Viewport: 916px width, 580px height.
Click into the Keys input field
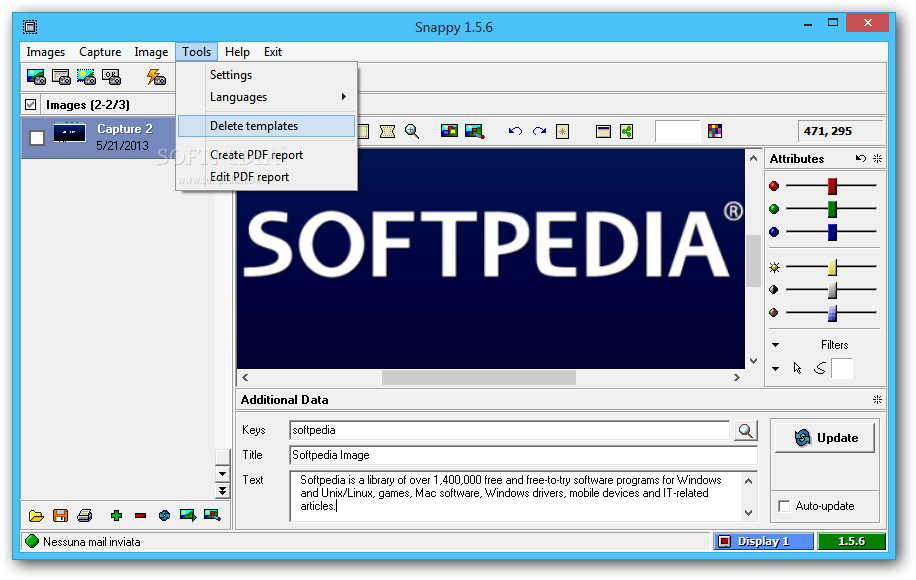509,430
